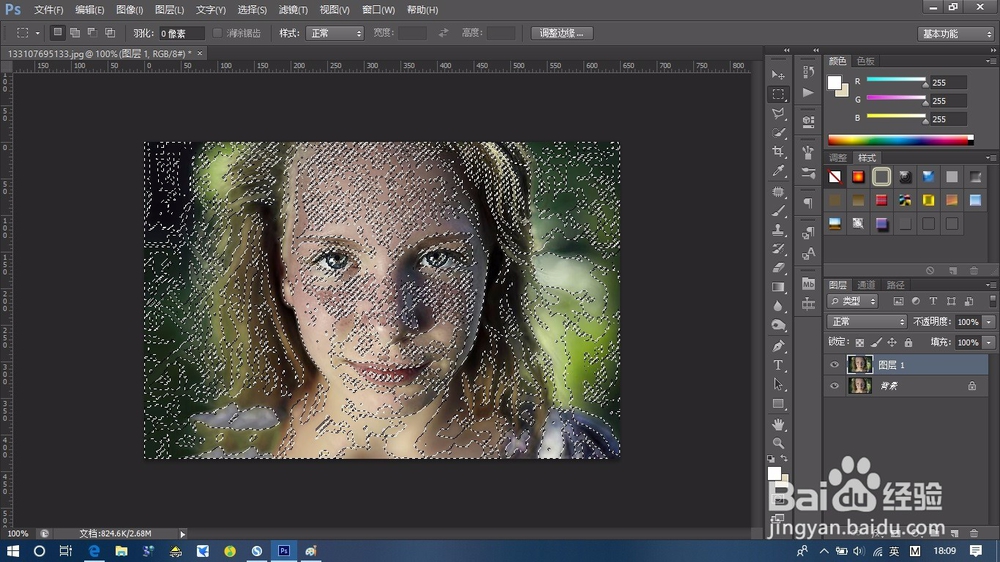Select the Zoom tool

point(778,443)
